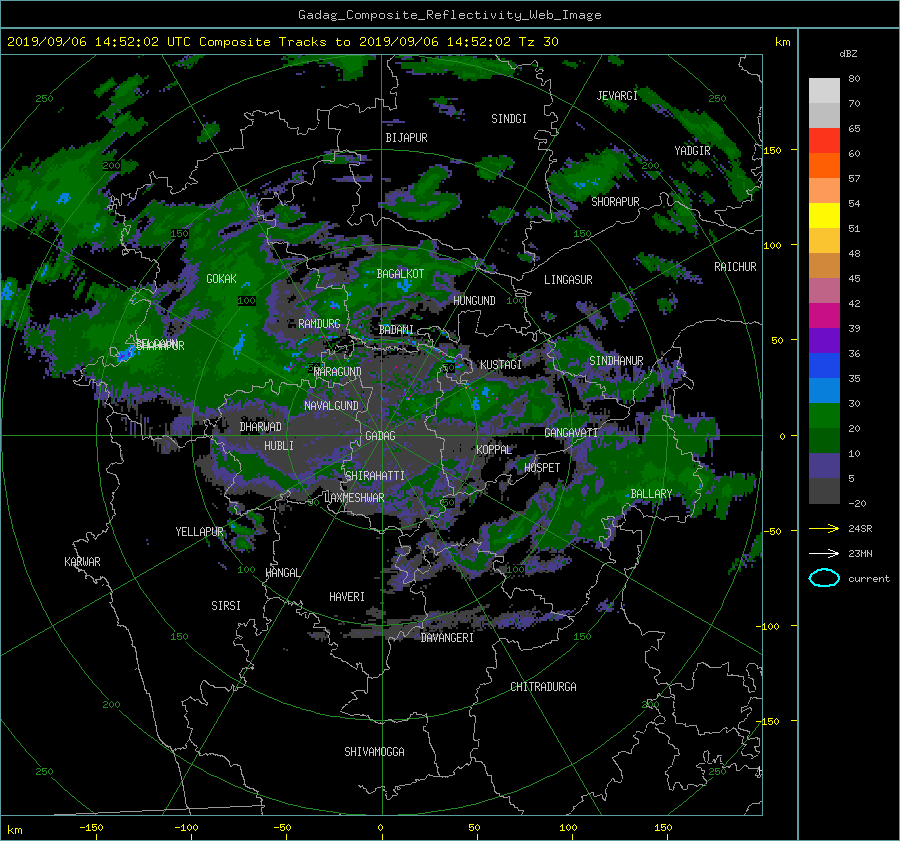Screen dimensions: 900x841
Task: Click the 80 dBZ light gray swatch
Action: [824, 90]
